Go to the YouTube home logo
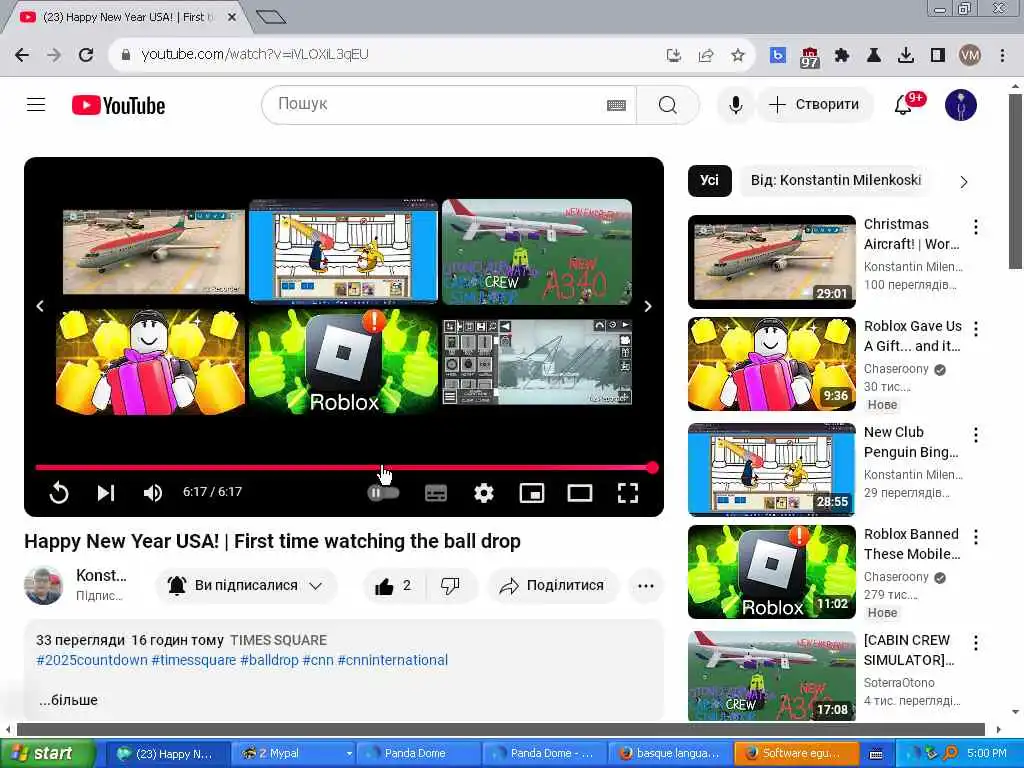Viewport: 1024px width, 768px height. coord(118,105)
